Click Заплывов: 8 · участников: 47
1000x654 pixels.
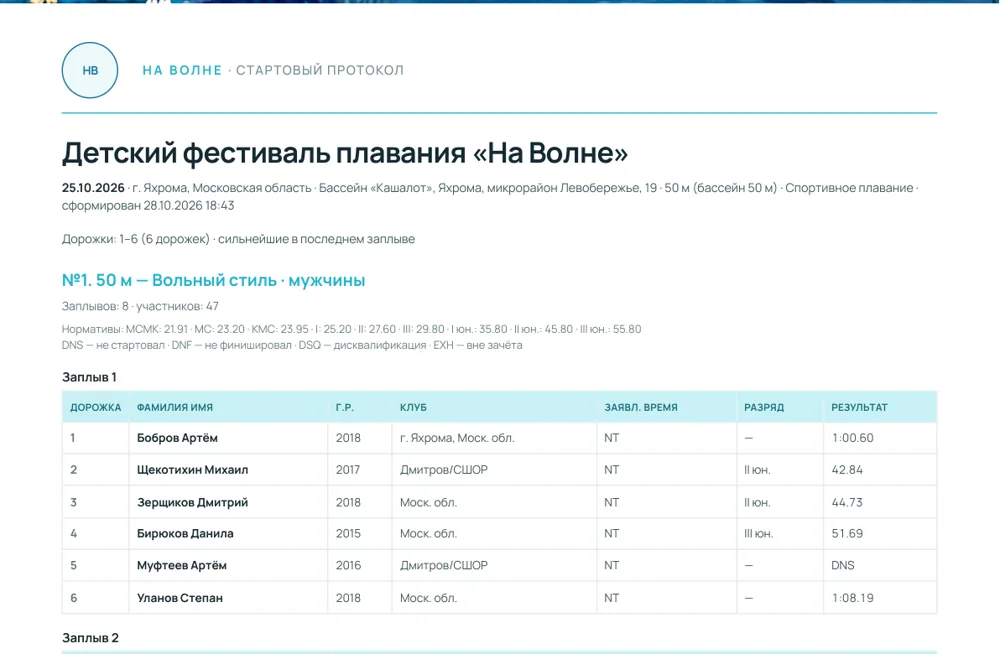pyautogui.click(x=140, y=306)
